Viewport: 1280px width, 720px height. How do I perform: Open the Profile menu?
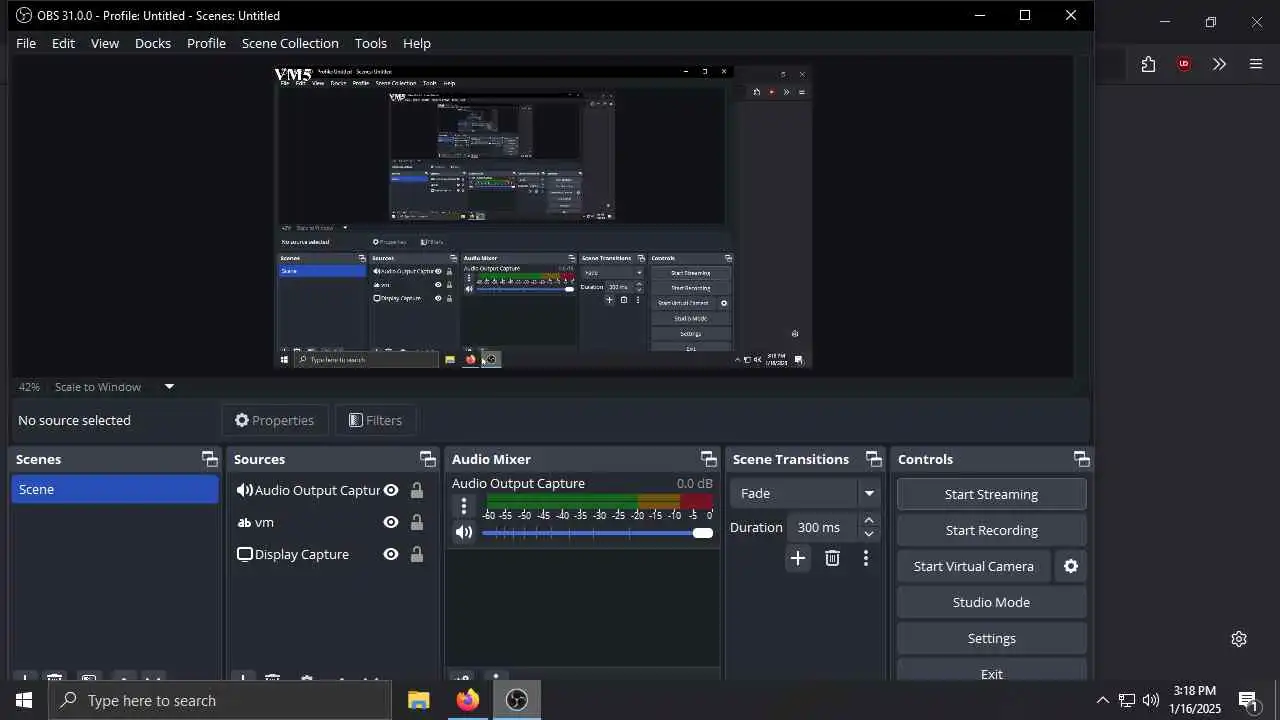click(x=206, y=43)
